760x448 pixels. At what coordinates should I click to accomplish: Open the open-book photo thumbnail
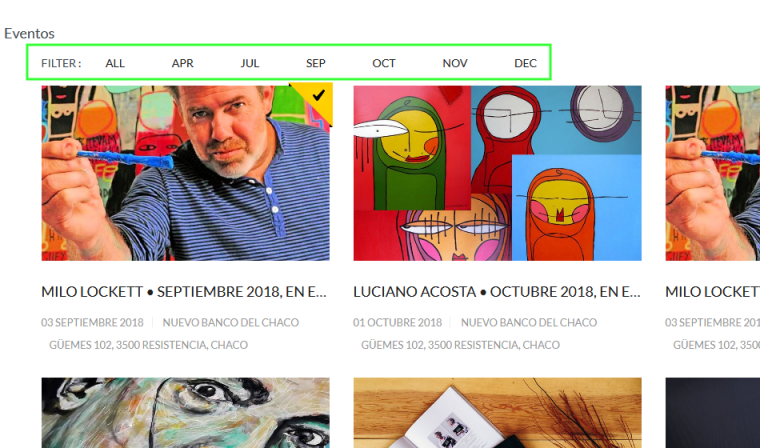coord(497,413)
